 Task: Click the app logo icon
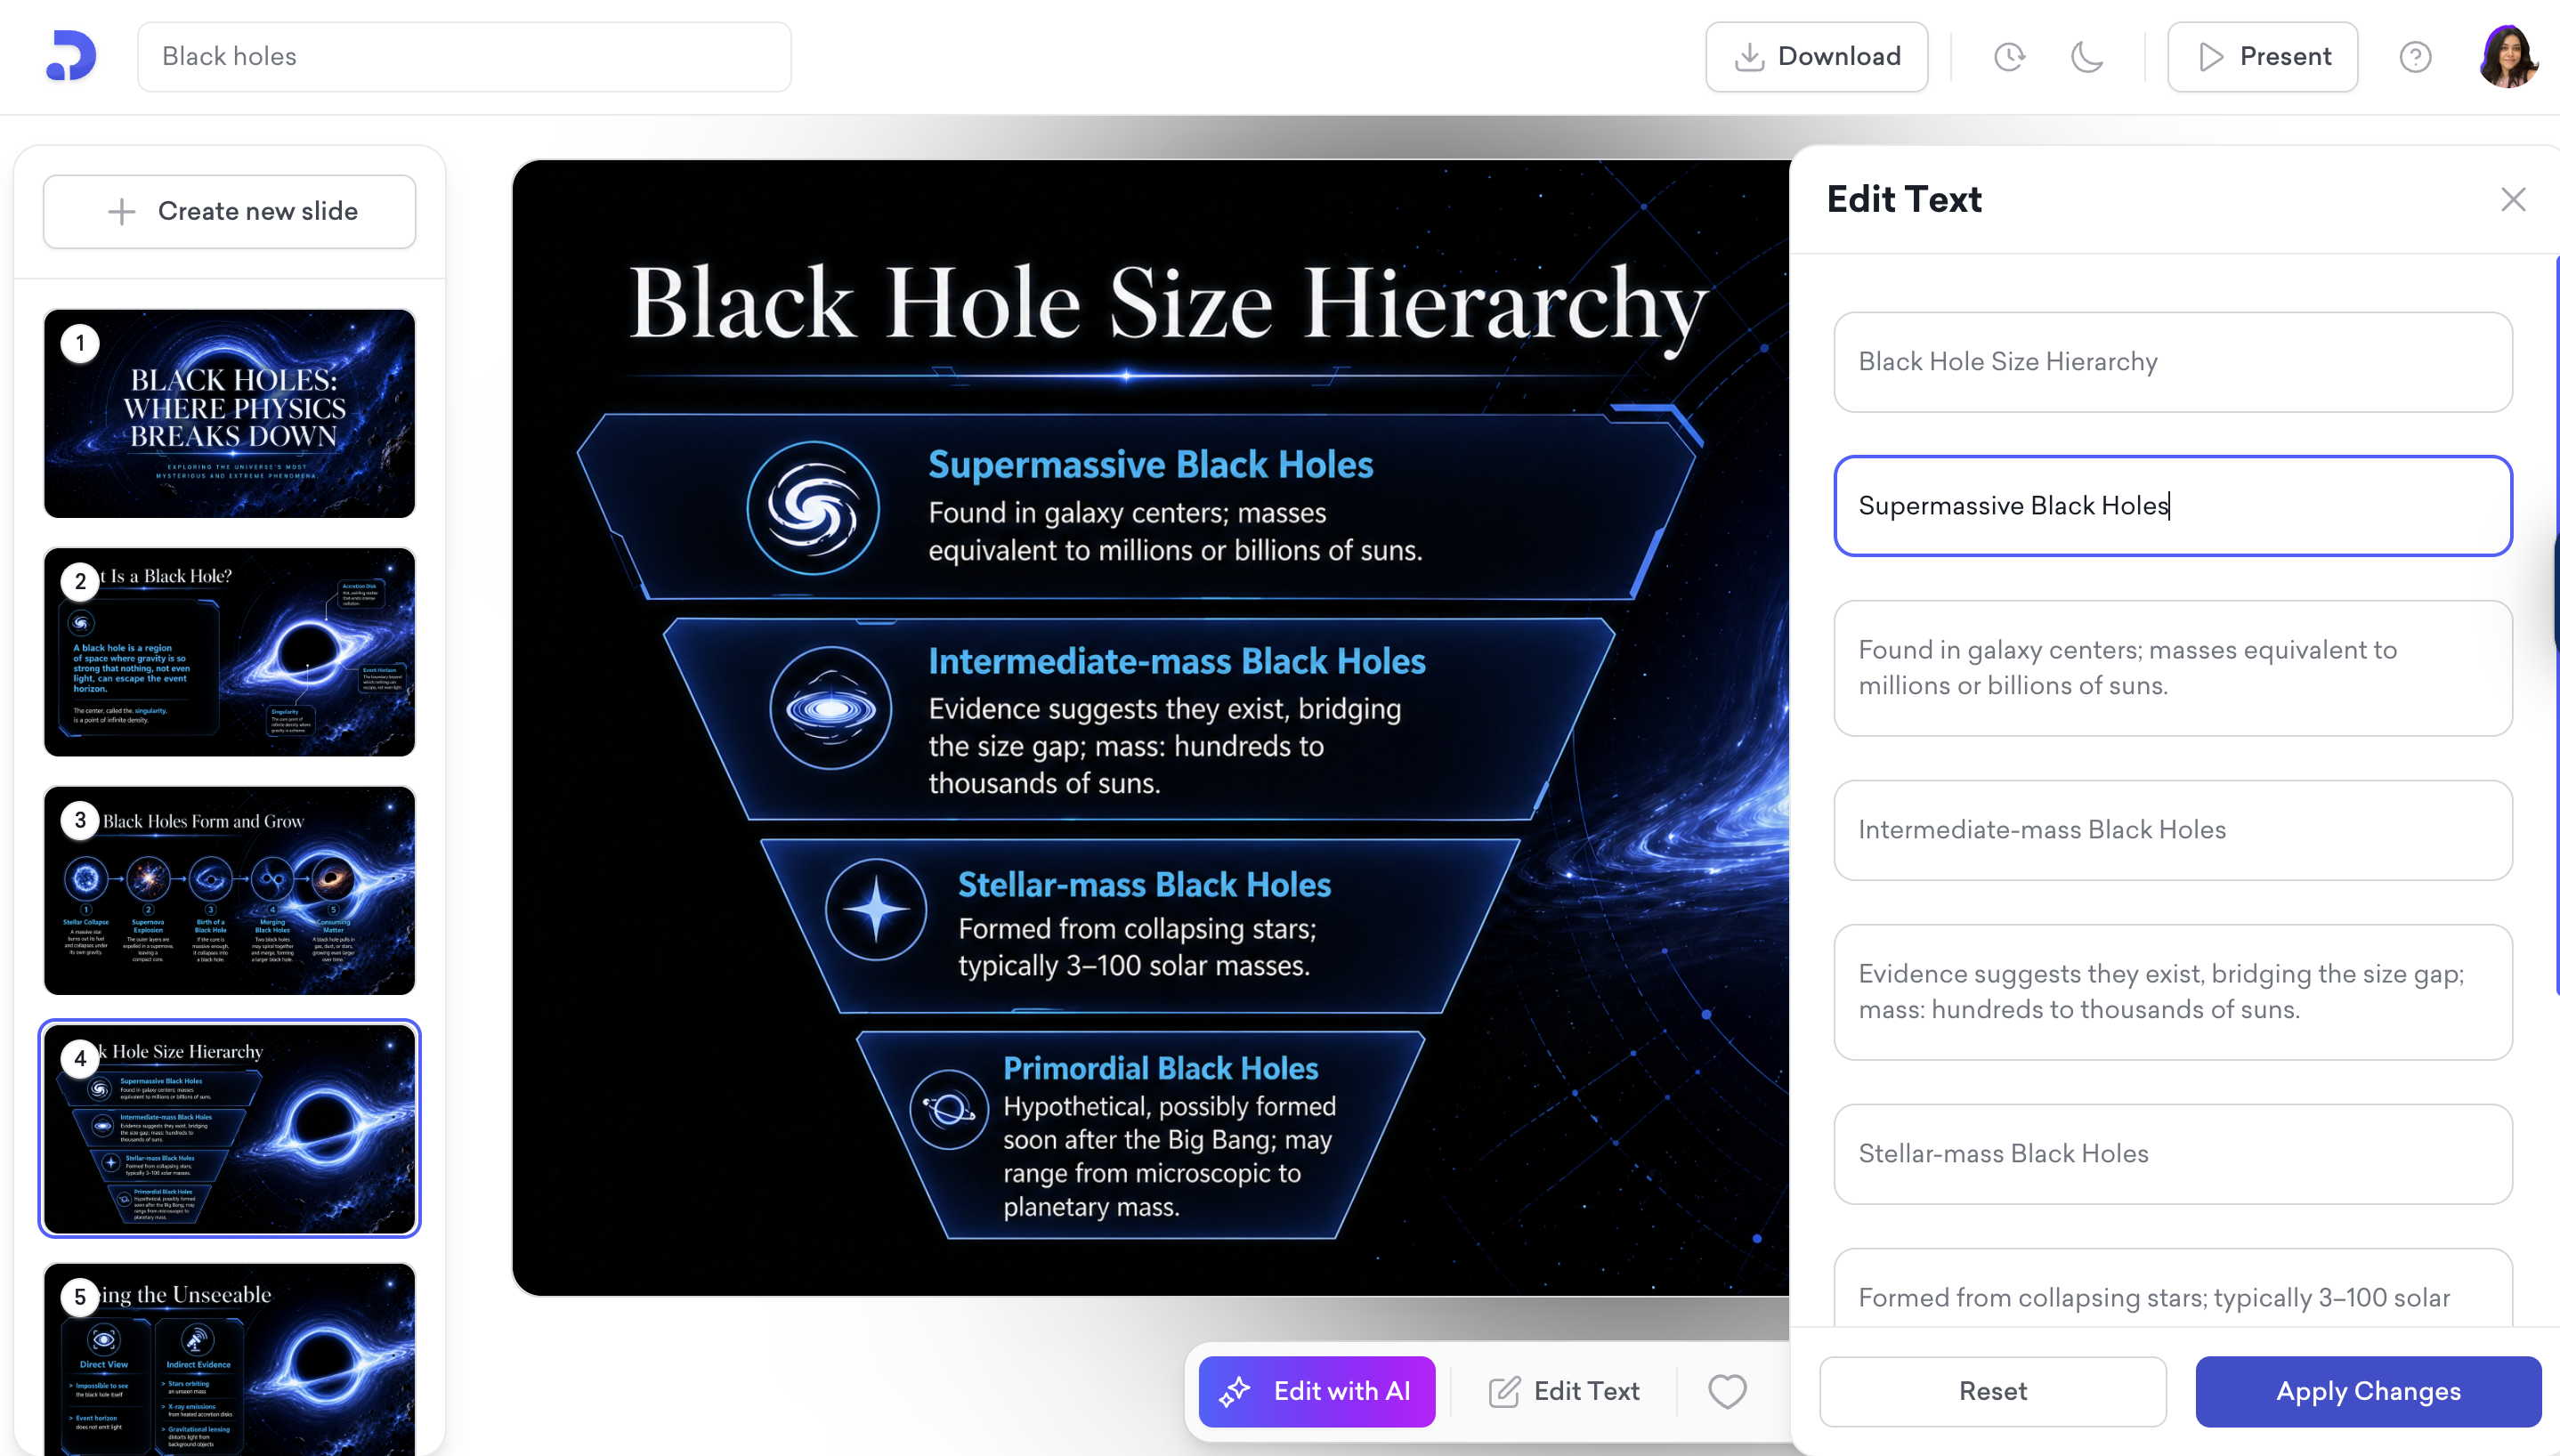(x=71, y=56)
